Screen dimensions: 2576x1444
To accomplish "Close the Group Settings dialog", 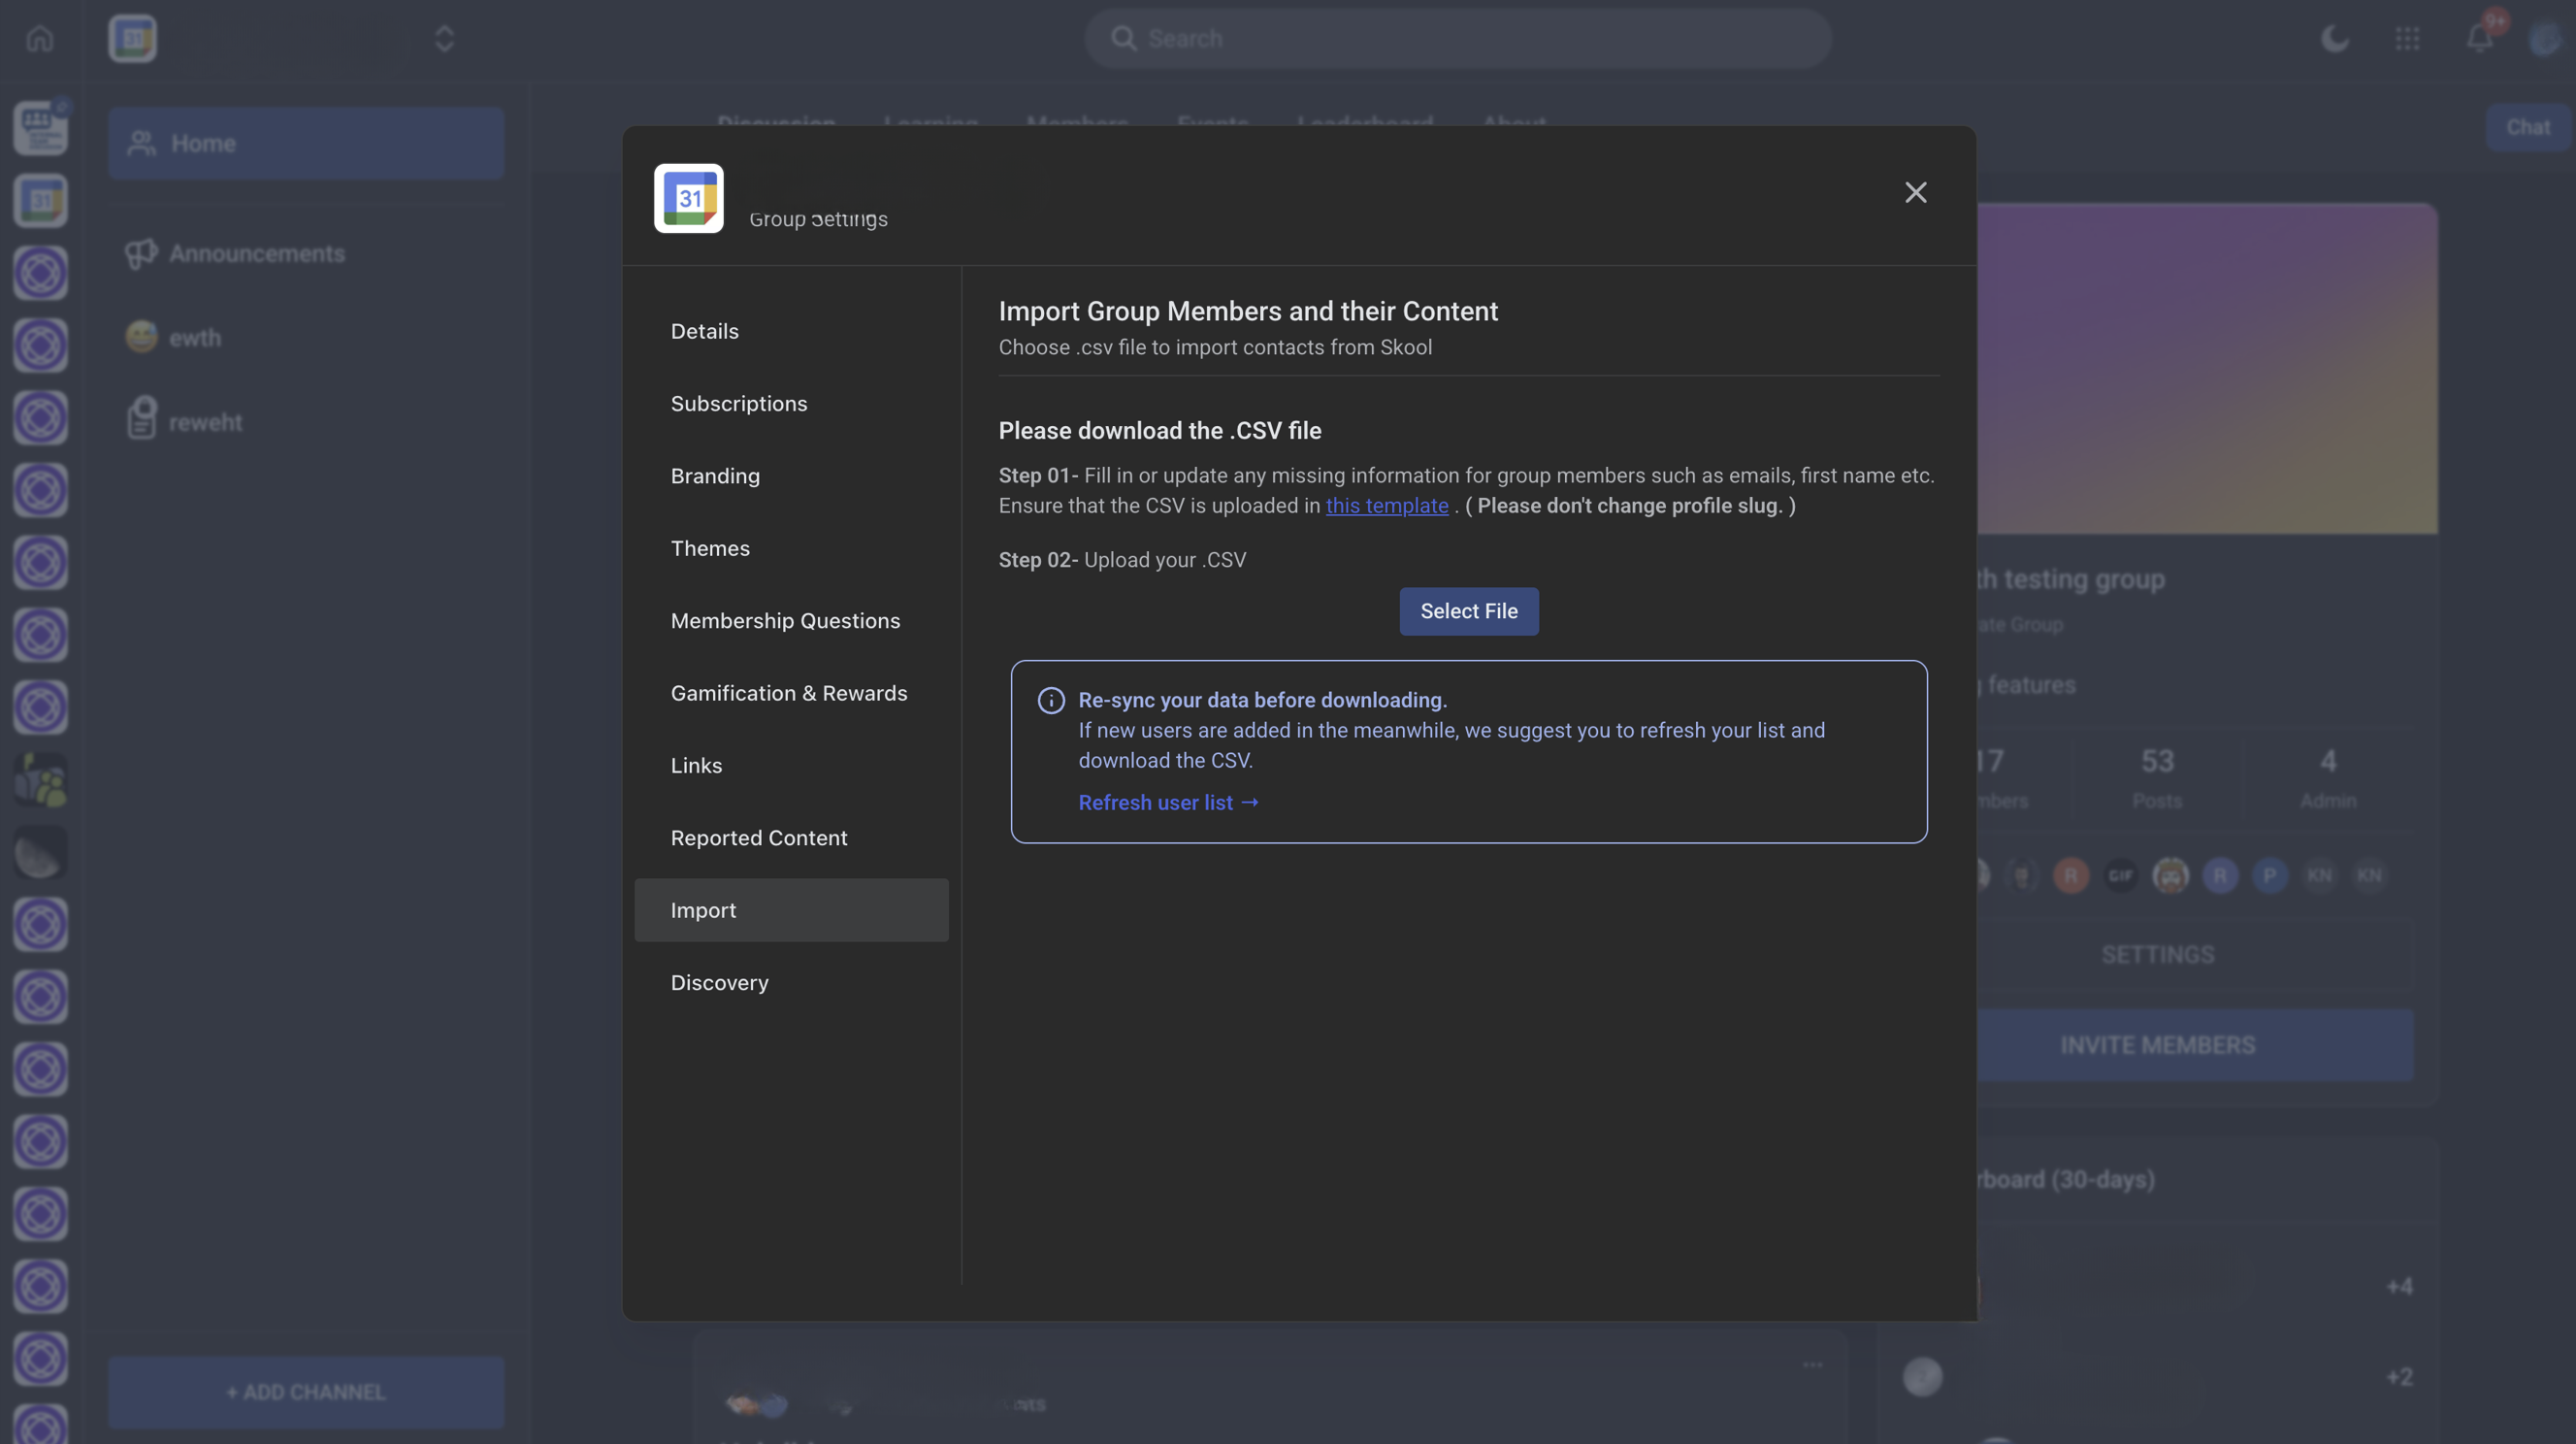I will [x=1915, y=192].
